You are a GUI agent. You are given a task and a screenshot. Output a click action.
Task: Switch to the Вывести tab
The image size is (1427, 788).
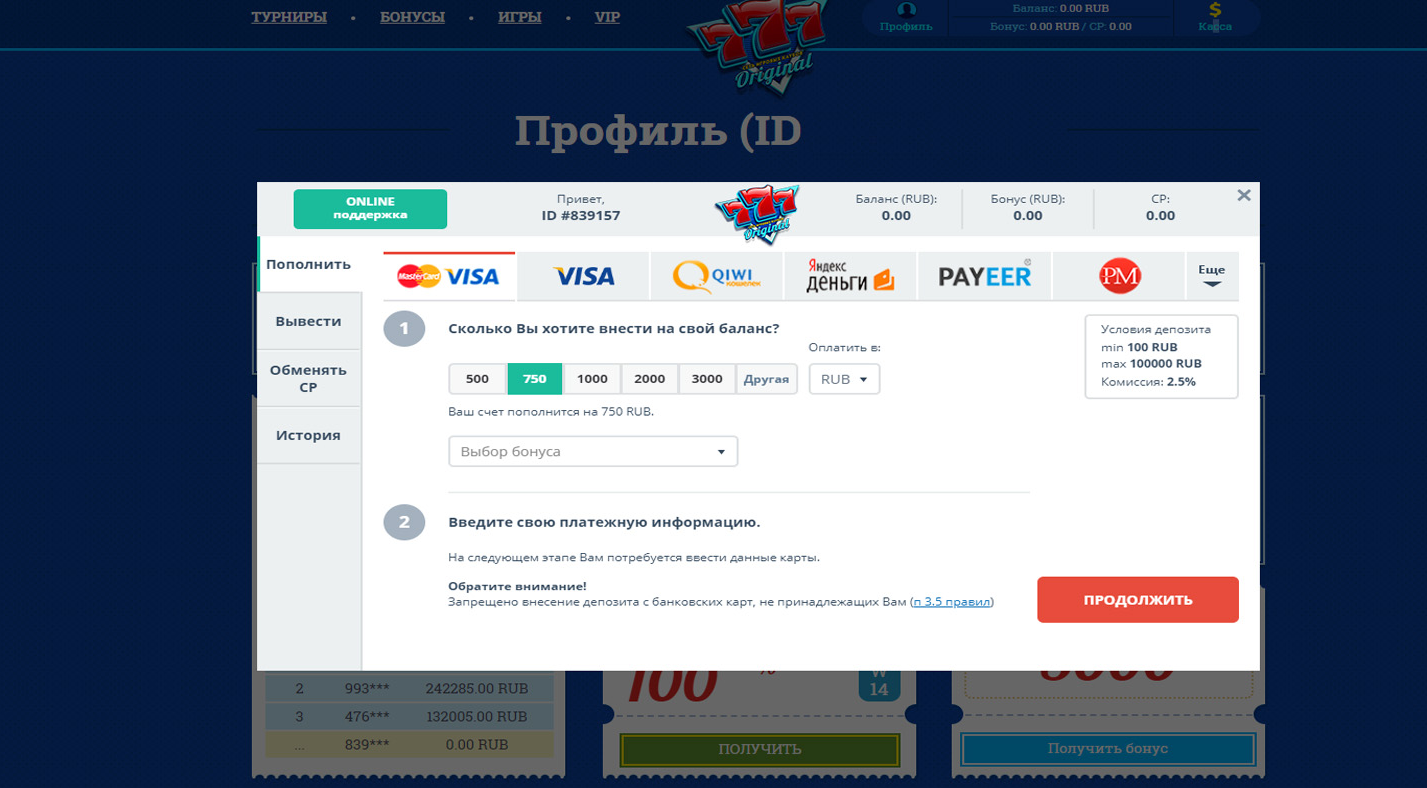point(309,321)
